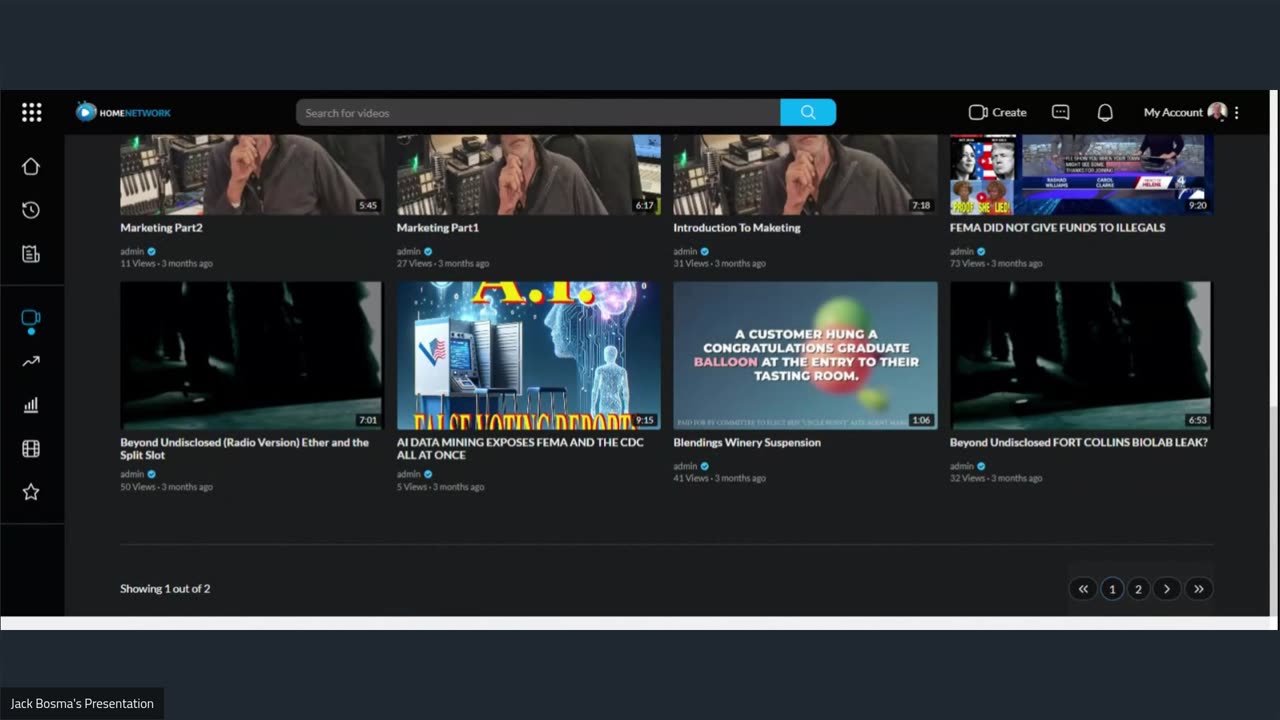Image resolution: width=1280 pixels, height=720 pixels.
Task: Click the Marketing Part1 title
Action: click(437, 228)
